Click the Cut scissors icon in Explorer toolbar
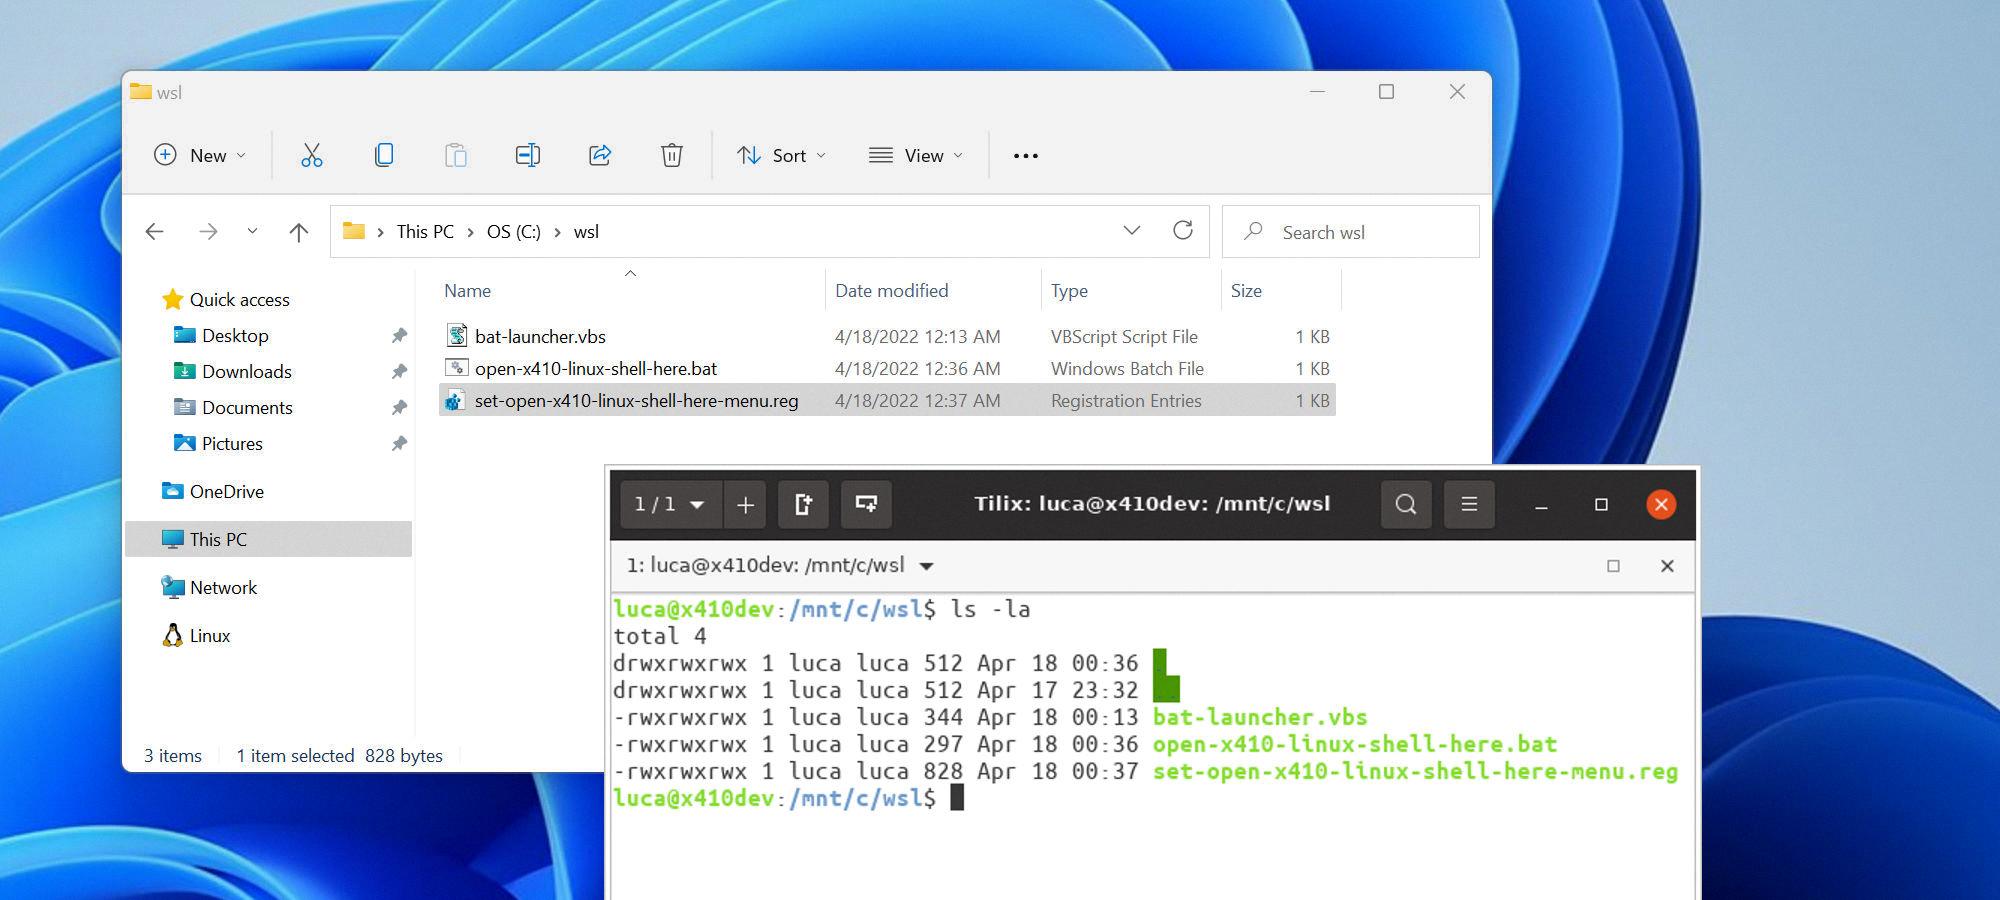Image resolution: width=2000 pixels, height=900 pixels. coord(312,155)
